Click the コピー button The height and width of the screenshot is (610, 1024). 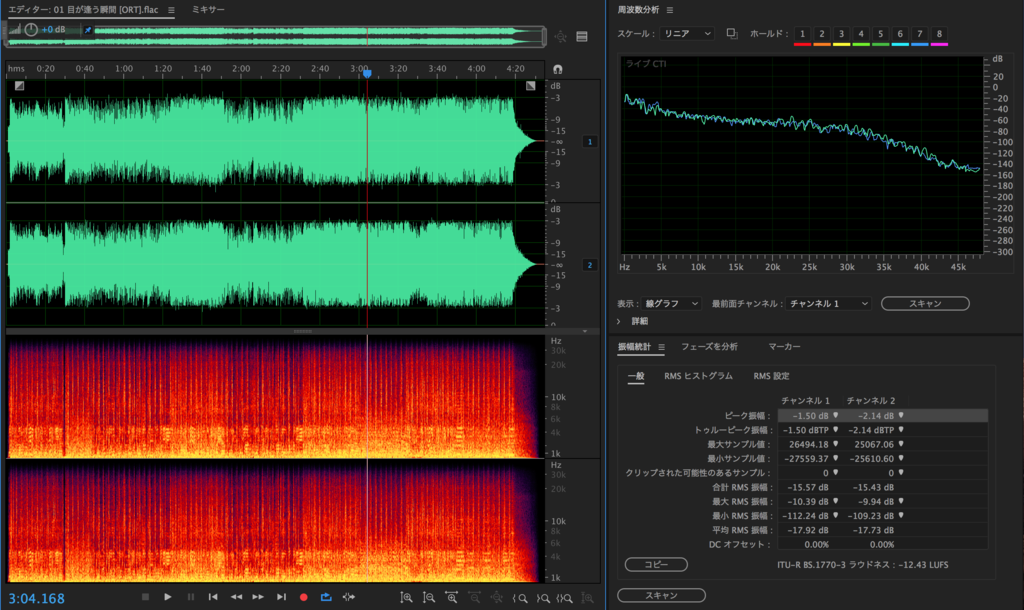coord(656,565)
